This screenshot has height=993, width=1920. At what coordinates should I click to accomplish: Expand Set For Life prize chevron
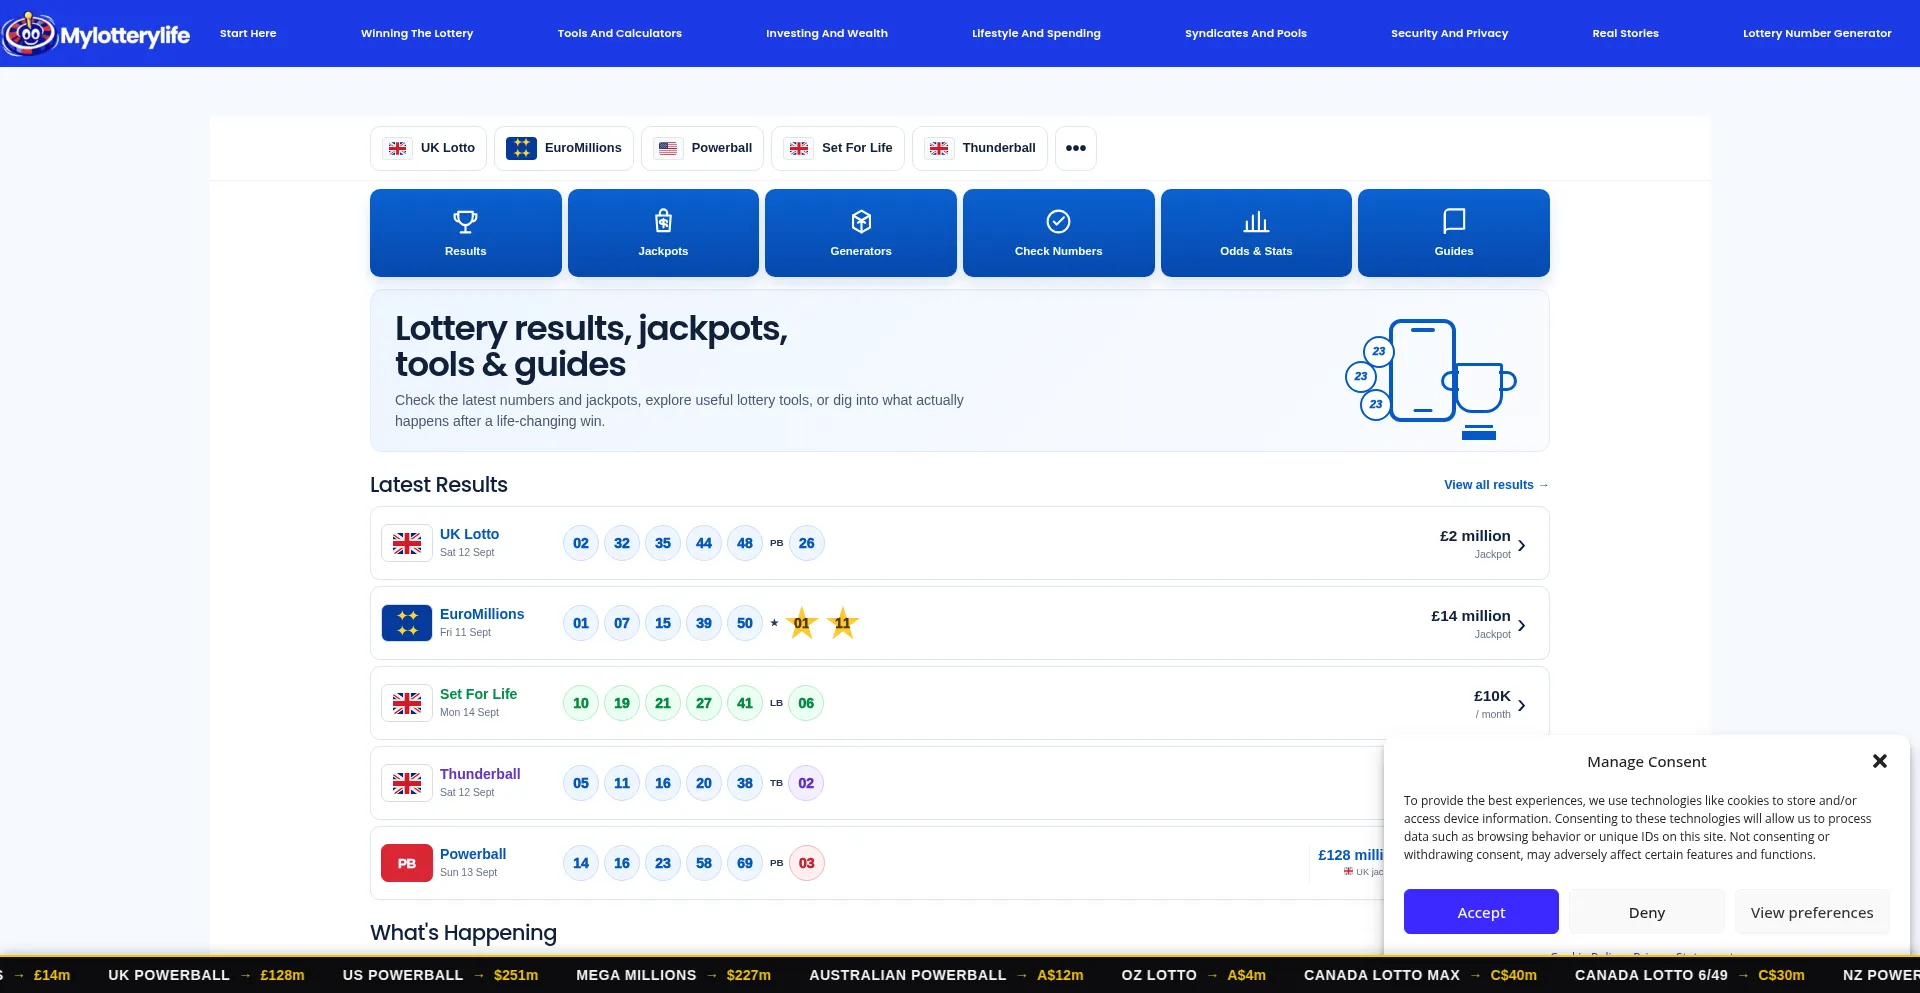1522,705
